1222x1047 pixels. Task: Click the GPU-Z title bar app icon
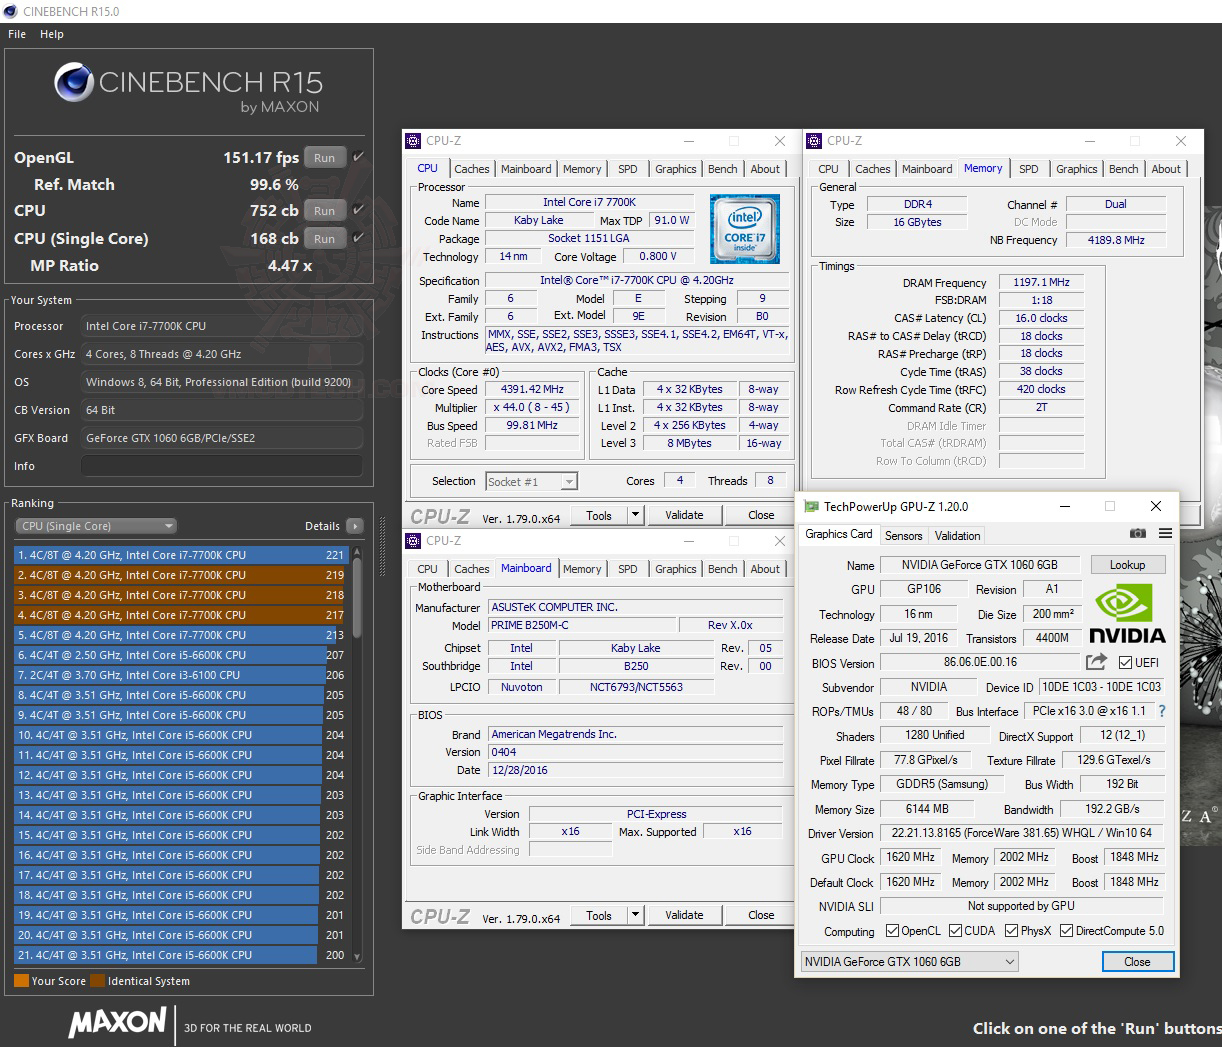click(811, 507)
